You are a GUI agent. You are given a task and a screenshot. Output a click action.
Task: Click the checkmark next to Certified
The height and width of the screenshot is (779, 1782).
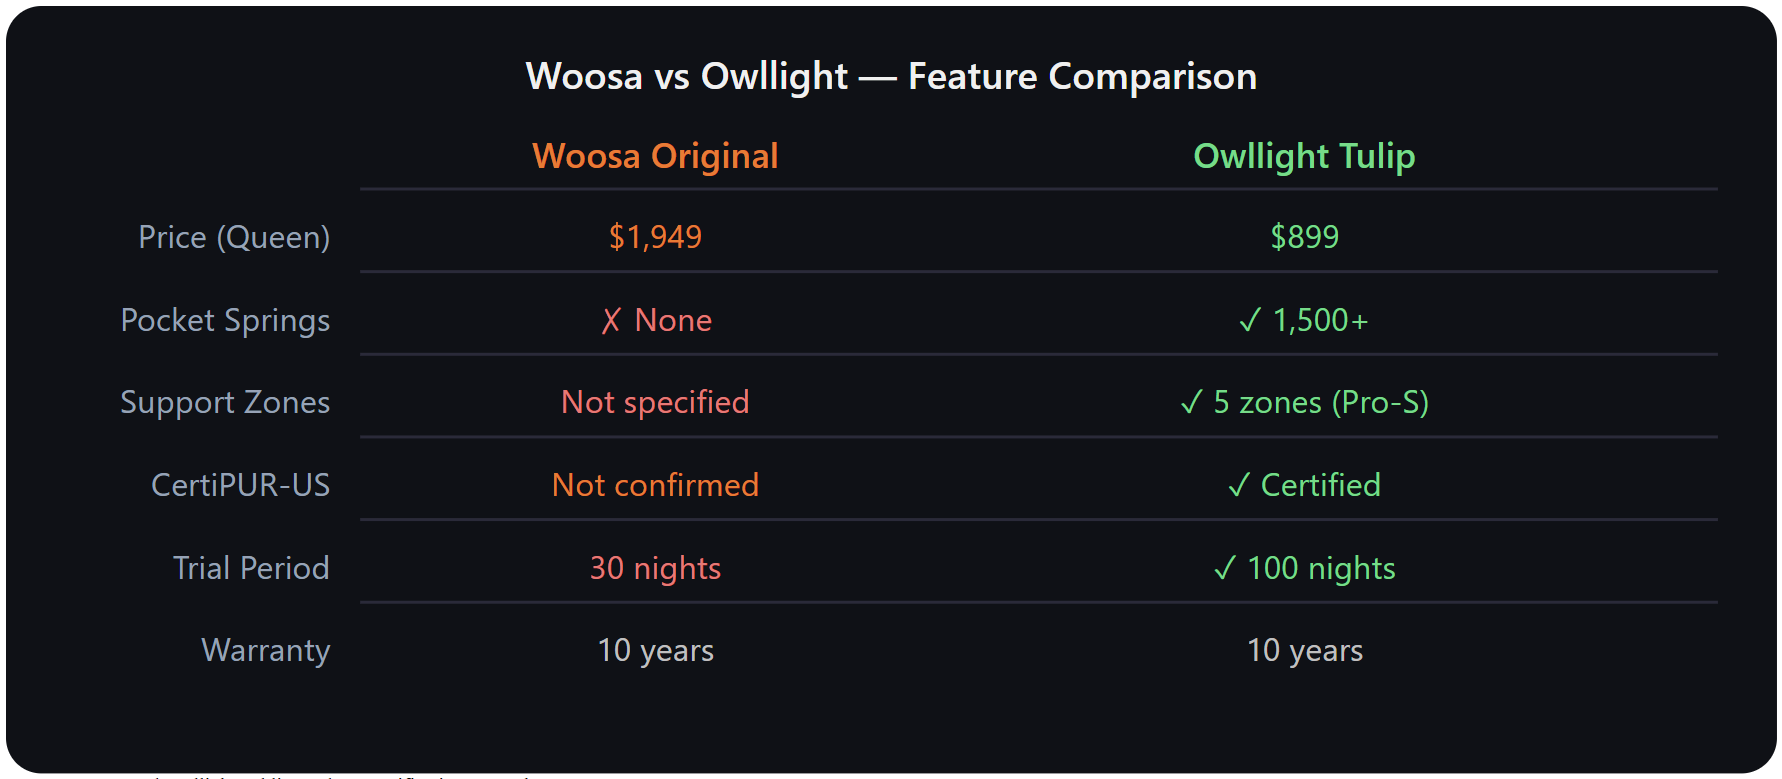coord(1238,486)
